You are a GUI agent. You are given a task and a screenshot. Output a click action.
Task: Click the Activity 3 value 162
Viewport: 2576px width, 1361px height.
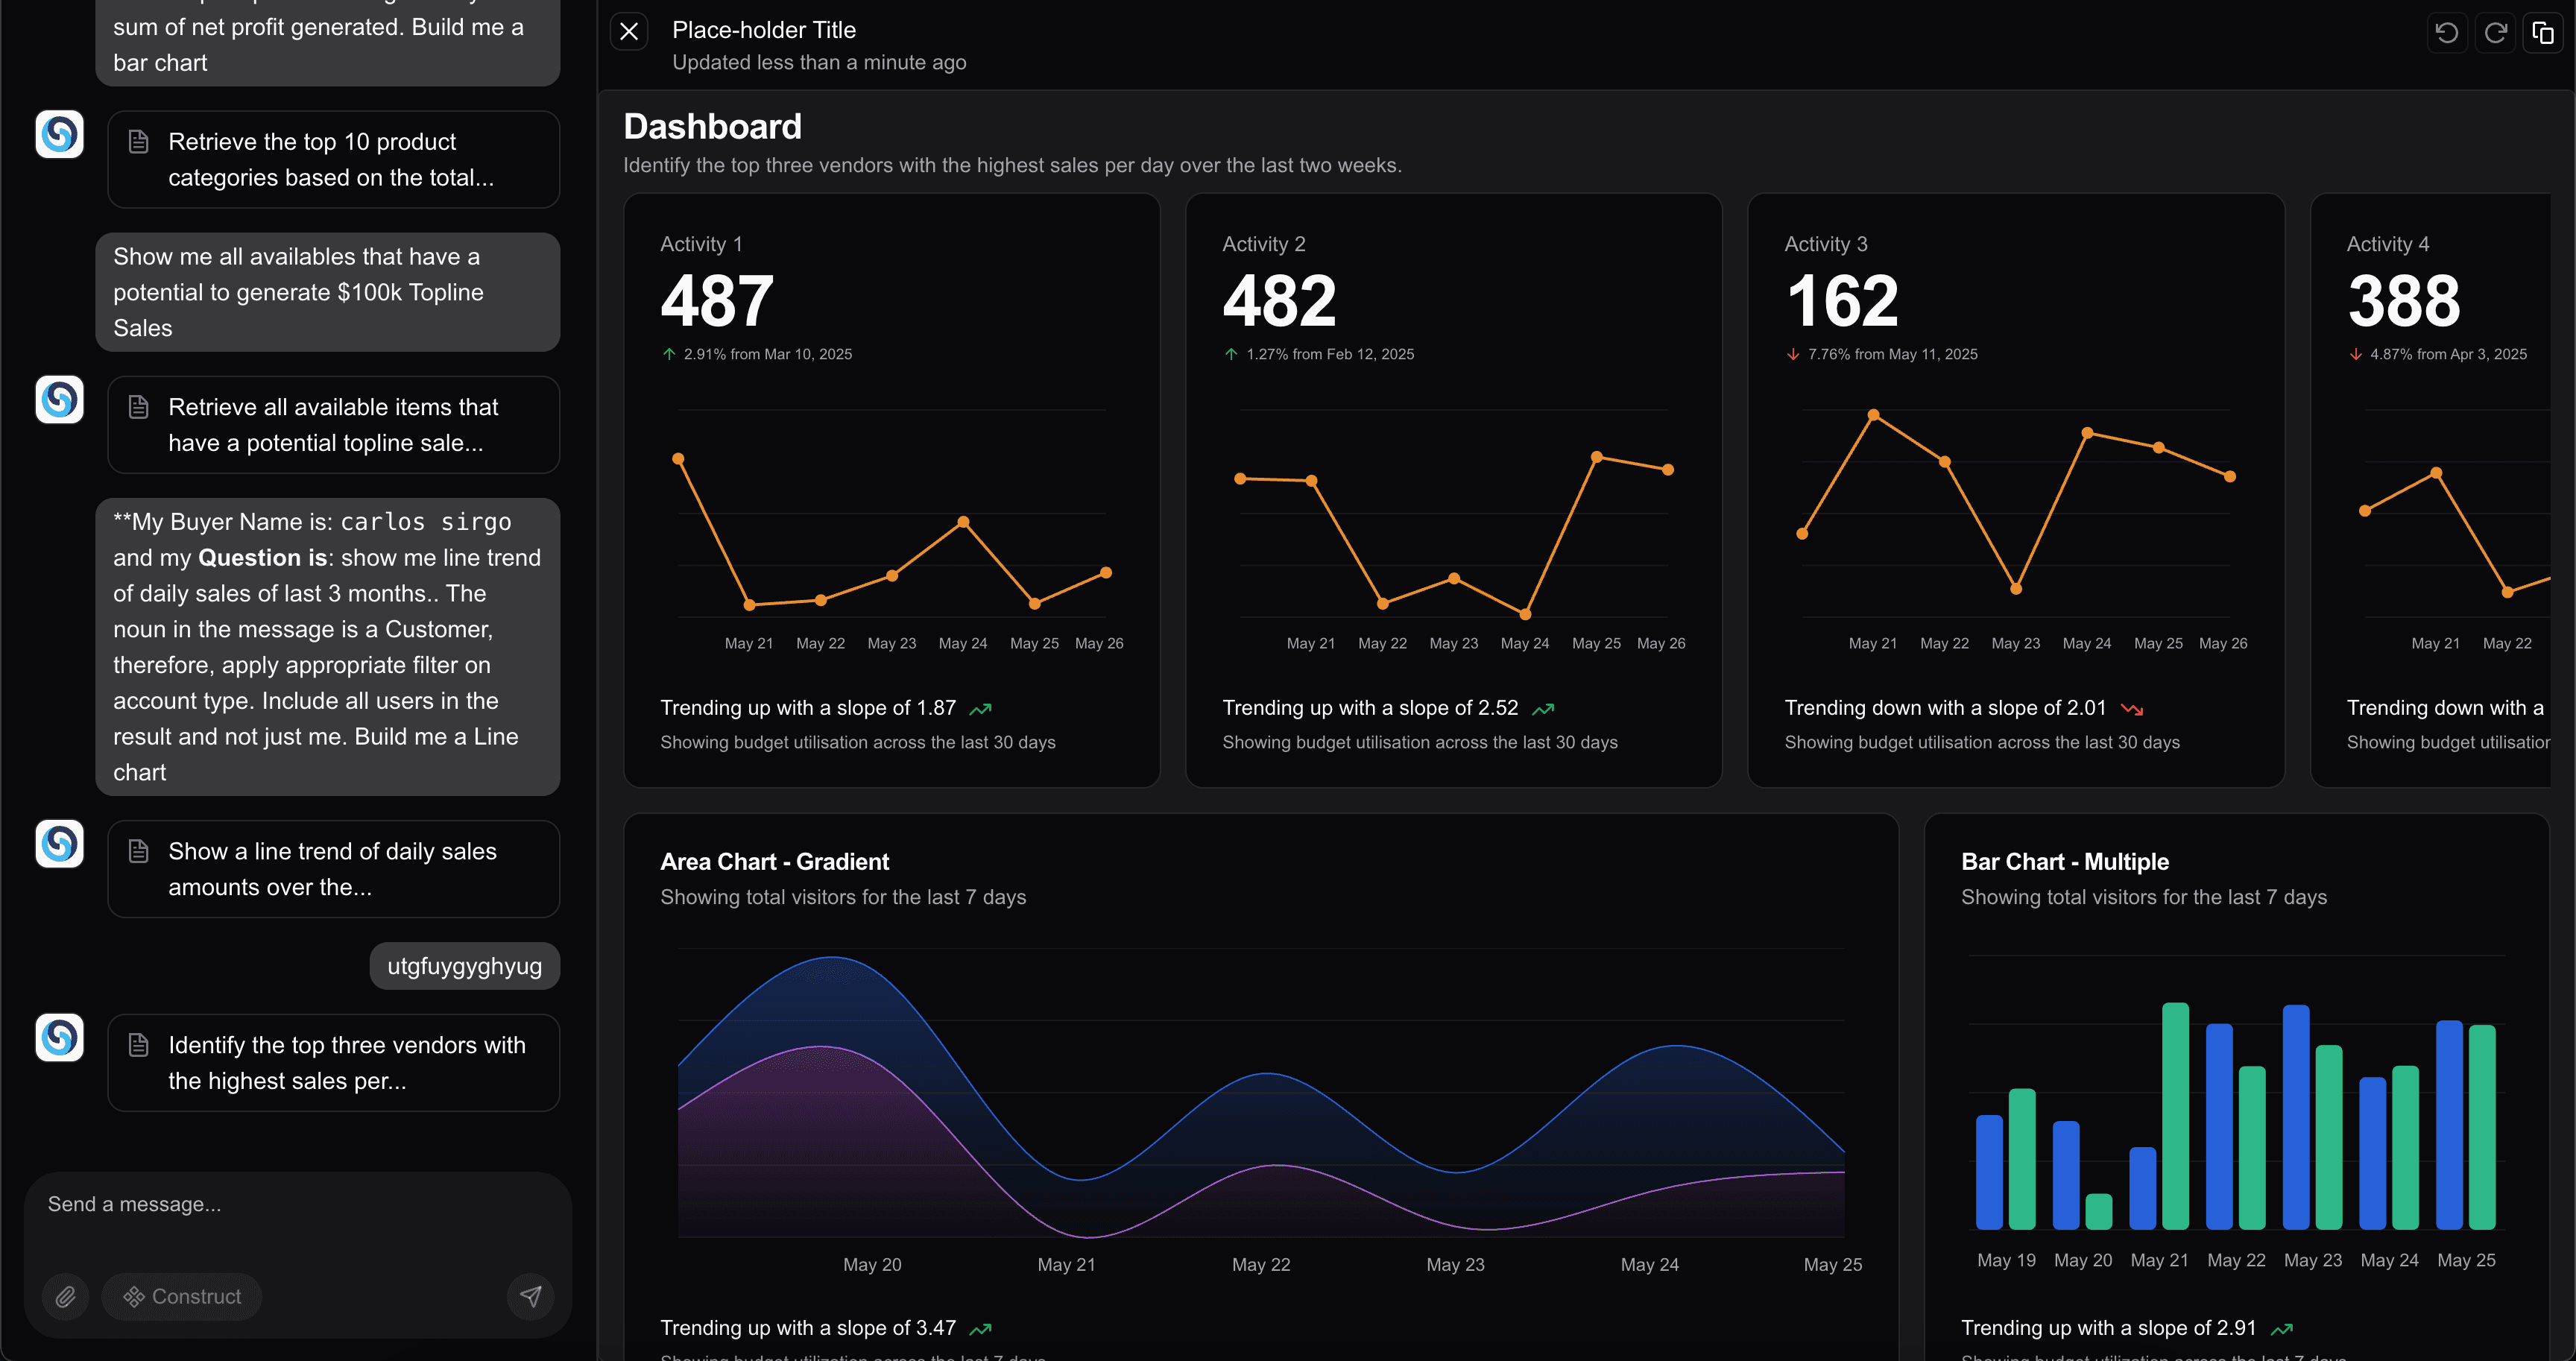(x=1842, y=301)
